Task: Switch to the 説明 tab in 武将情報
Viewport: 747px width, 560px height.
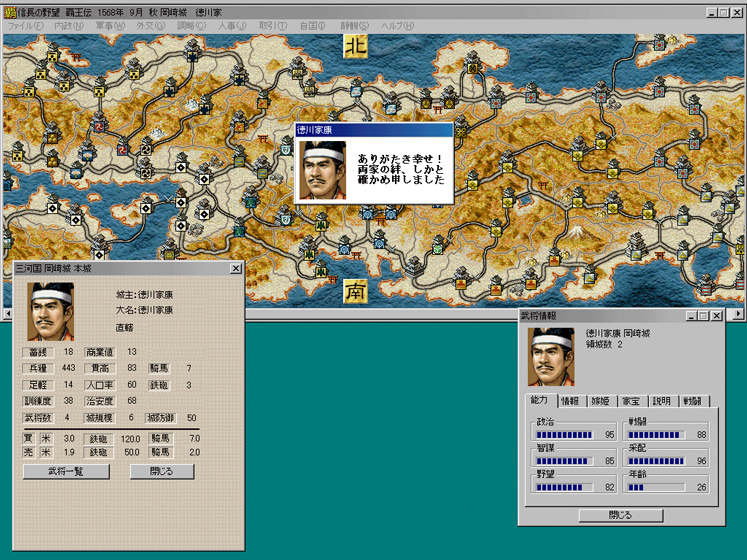Action: [x=662, y=401]
